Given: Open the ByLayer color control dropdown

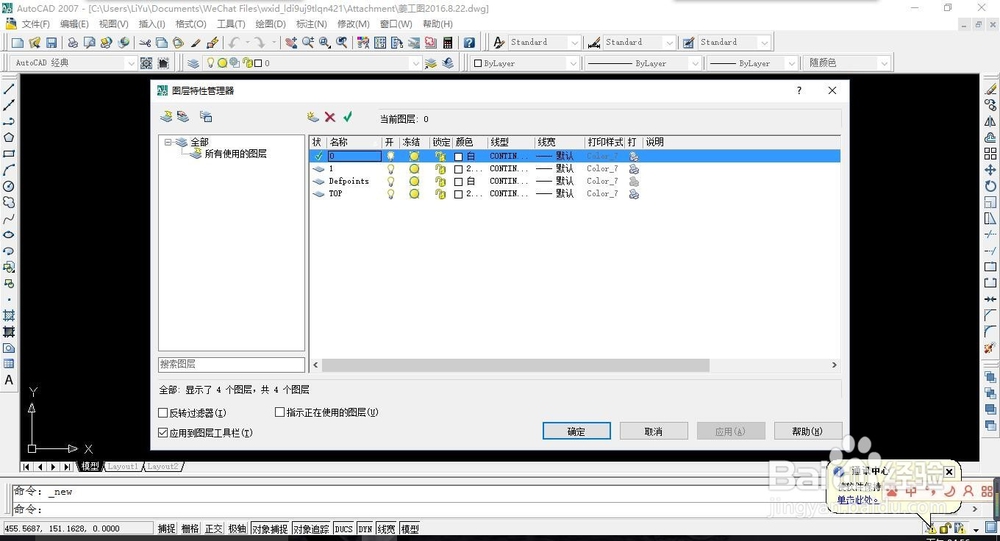Looking at the screenshot, I should pyautogui.click(x=572, y=63).
